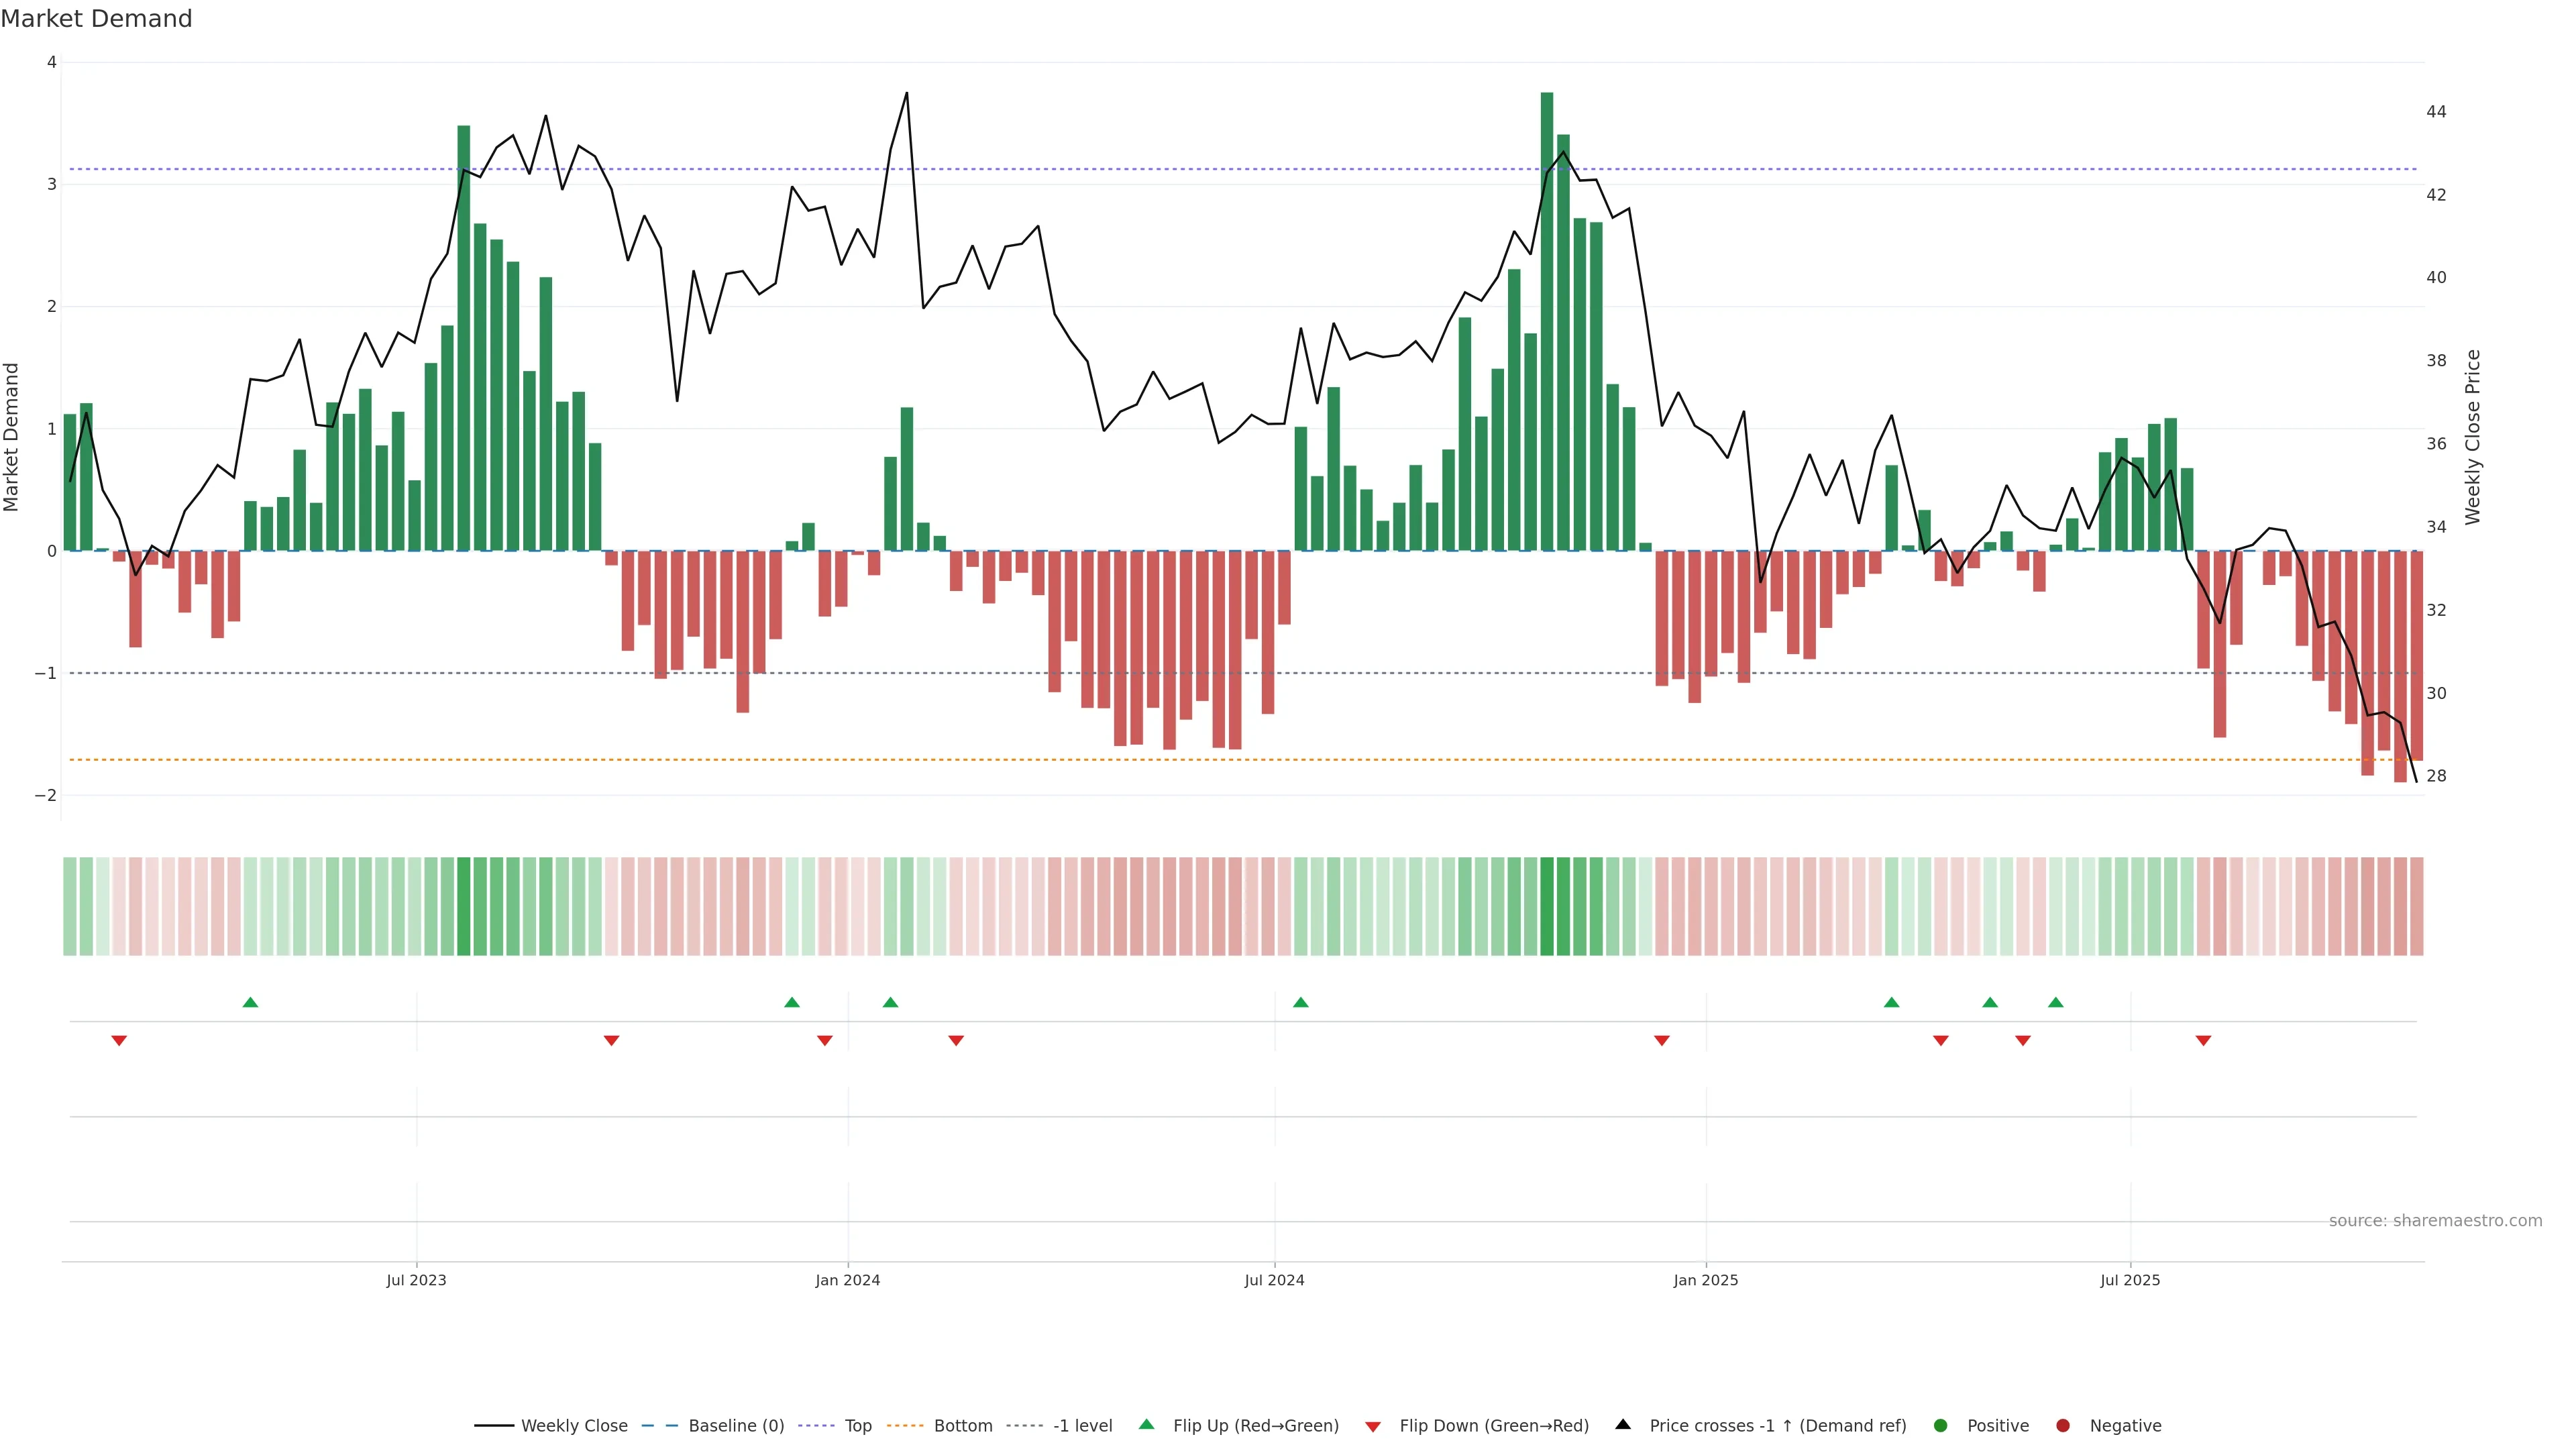
Task: Click the Flip Up triangle marker near Jul 2024
Action: pyautogui.click(x=1300, y=1002)
